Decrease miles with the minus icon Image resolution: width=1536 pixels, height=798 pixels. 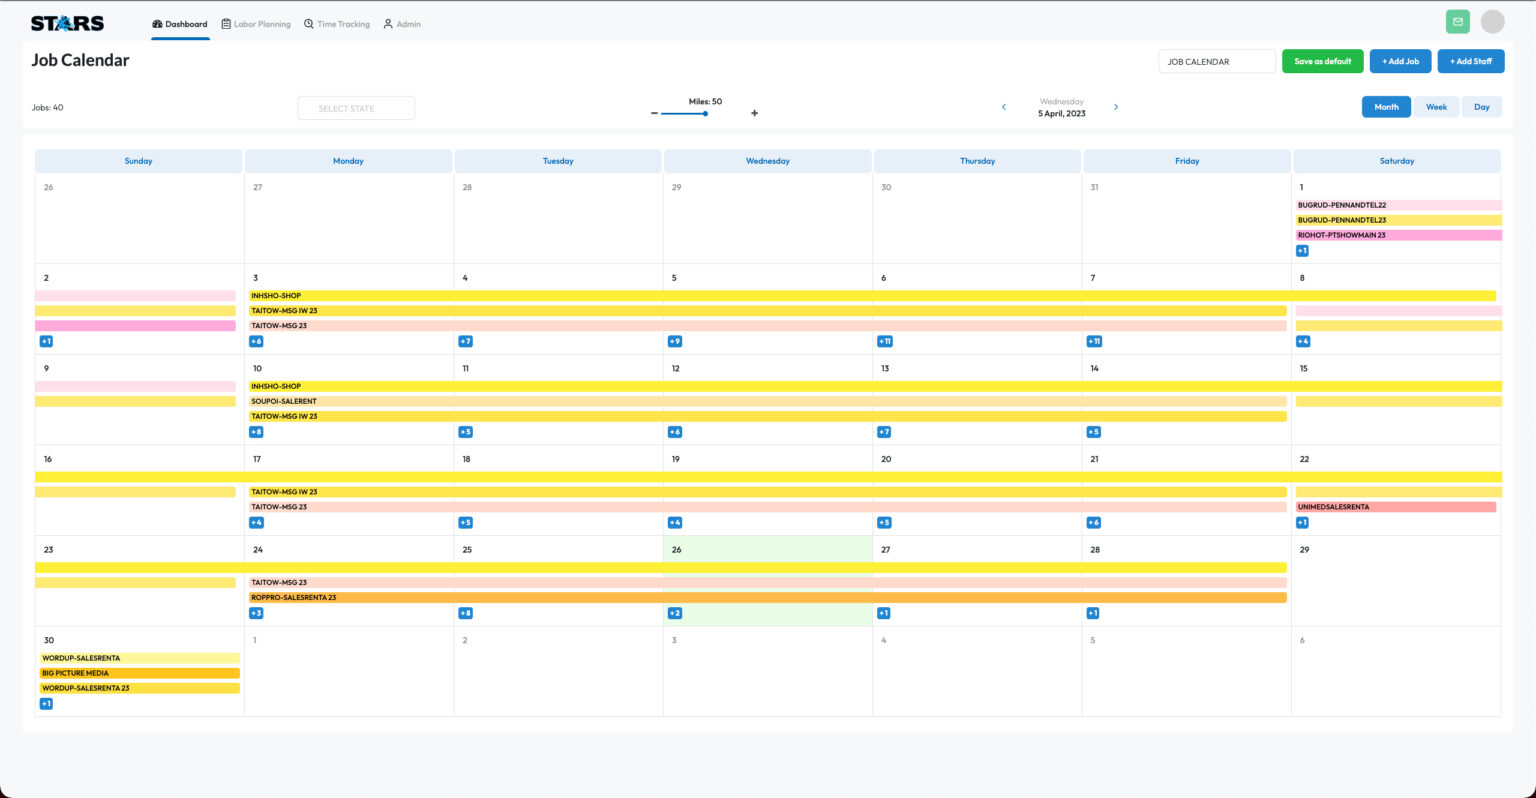coord(654,113)
